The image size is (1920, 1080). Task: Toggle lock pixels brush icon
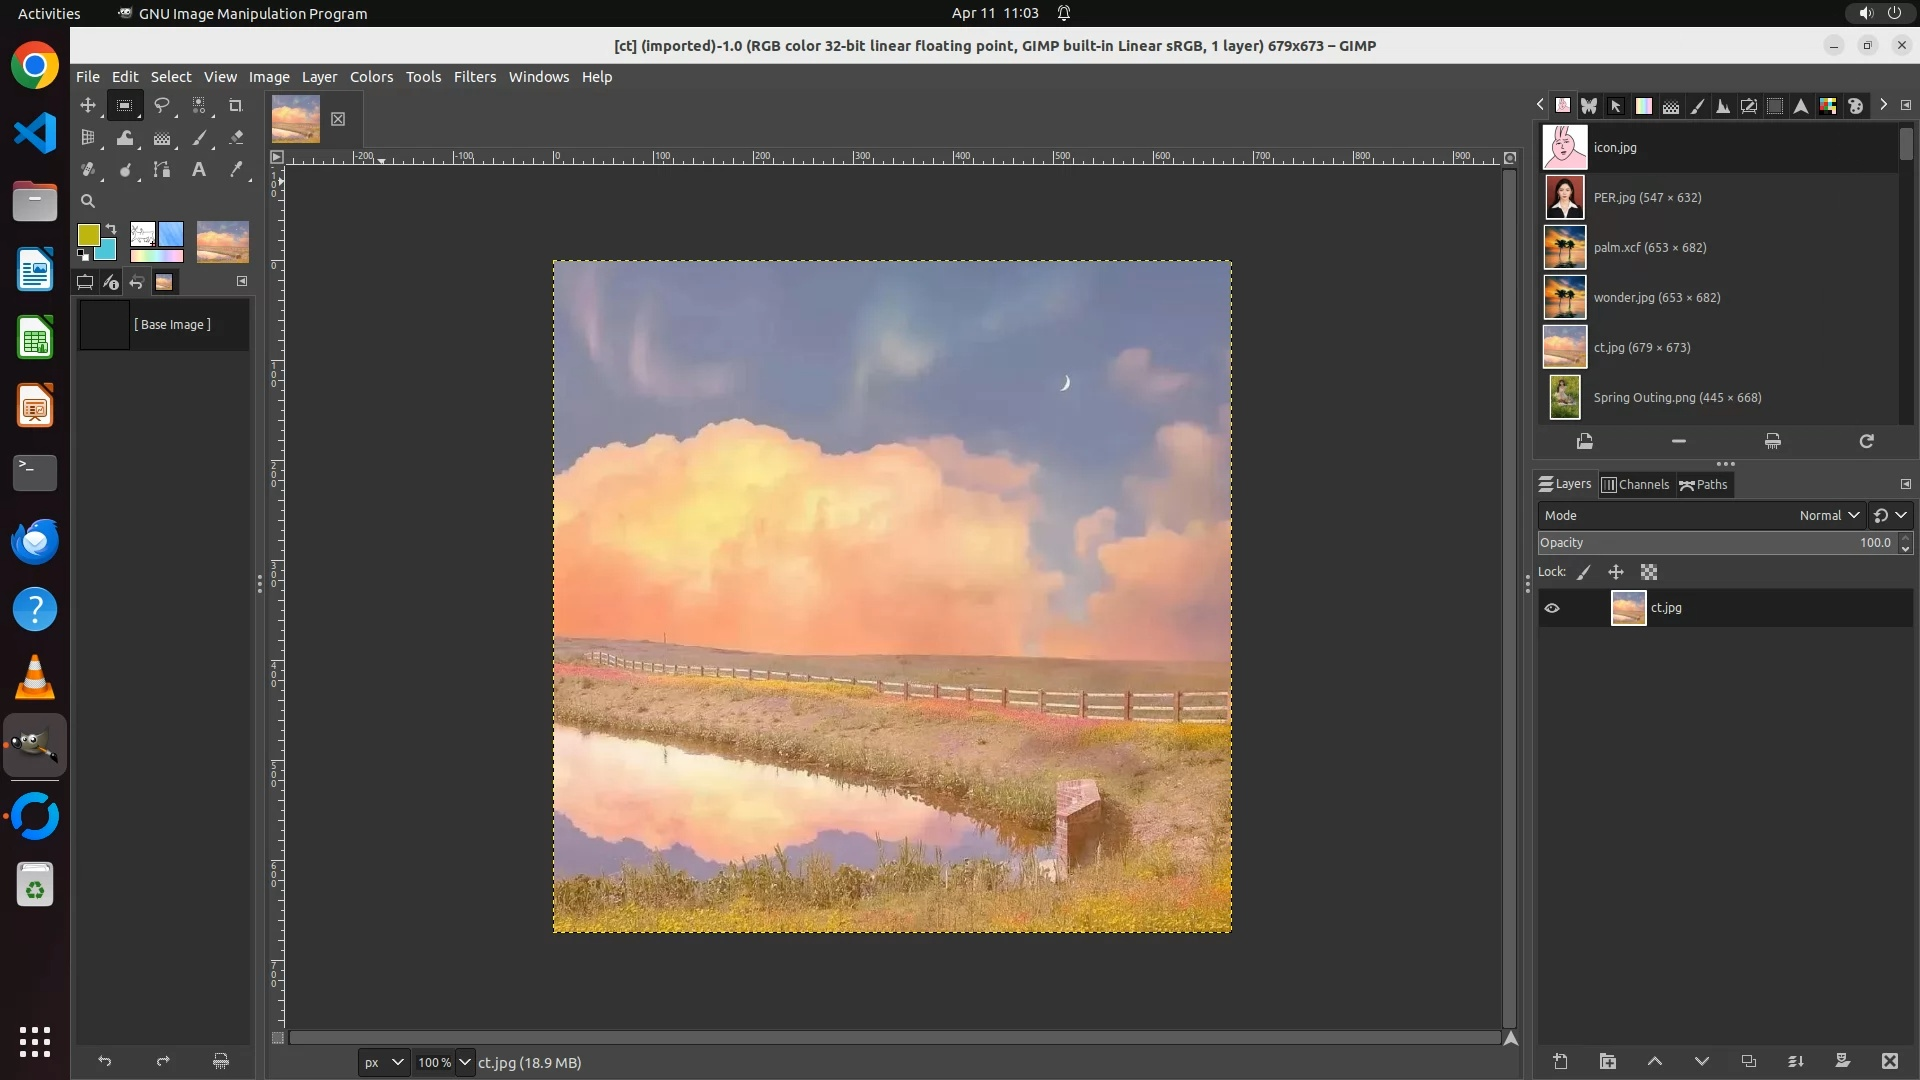click(1584, 573)
